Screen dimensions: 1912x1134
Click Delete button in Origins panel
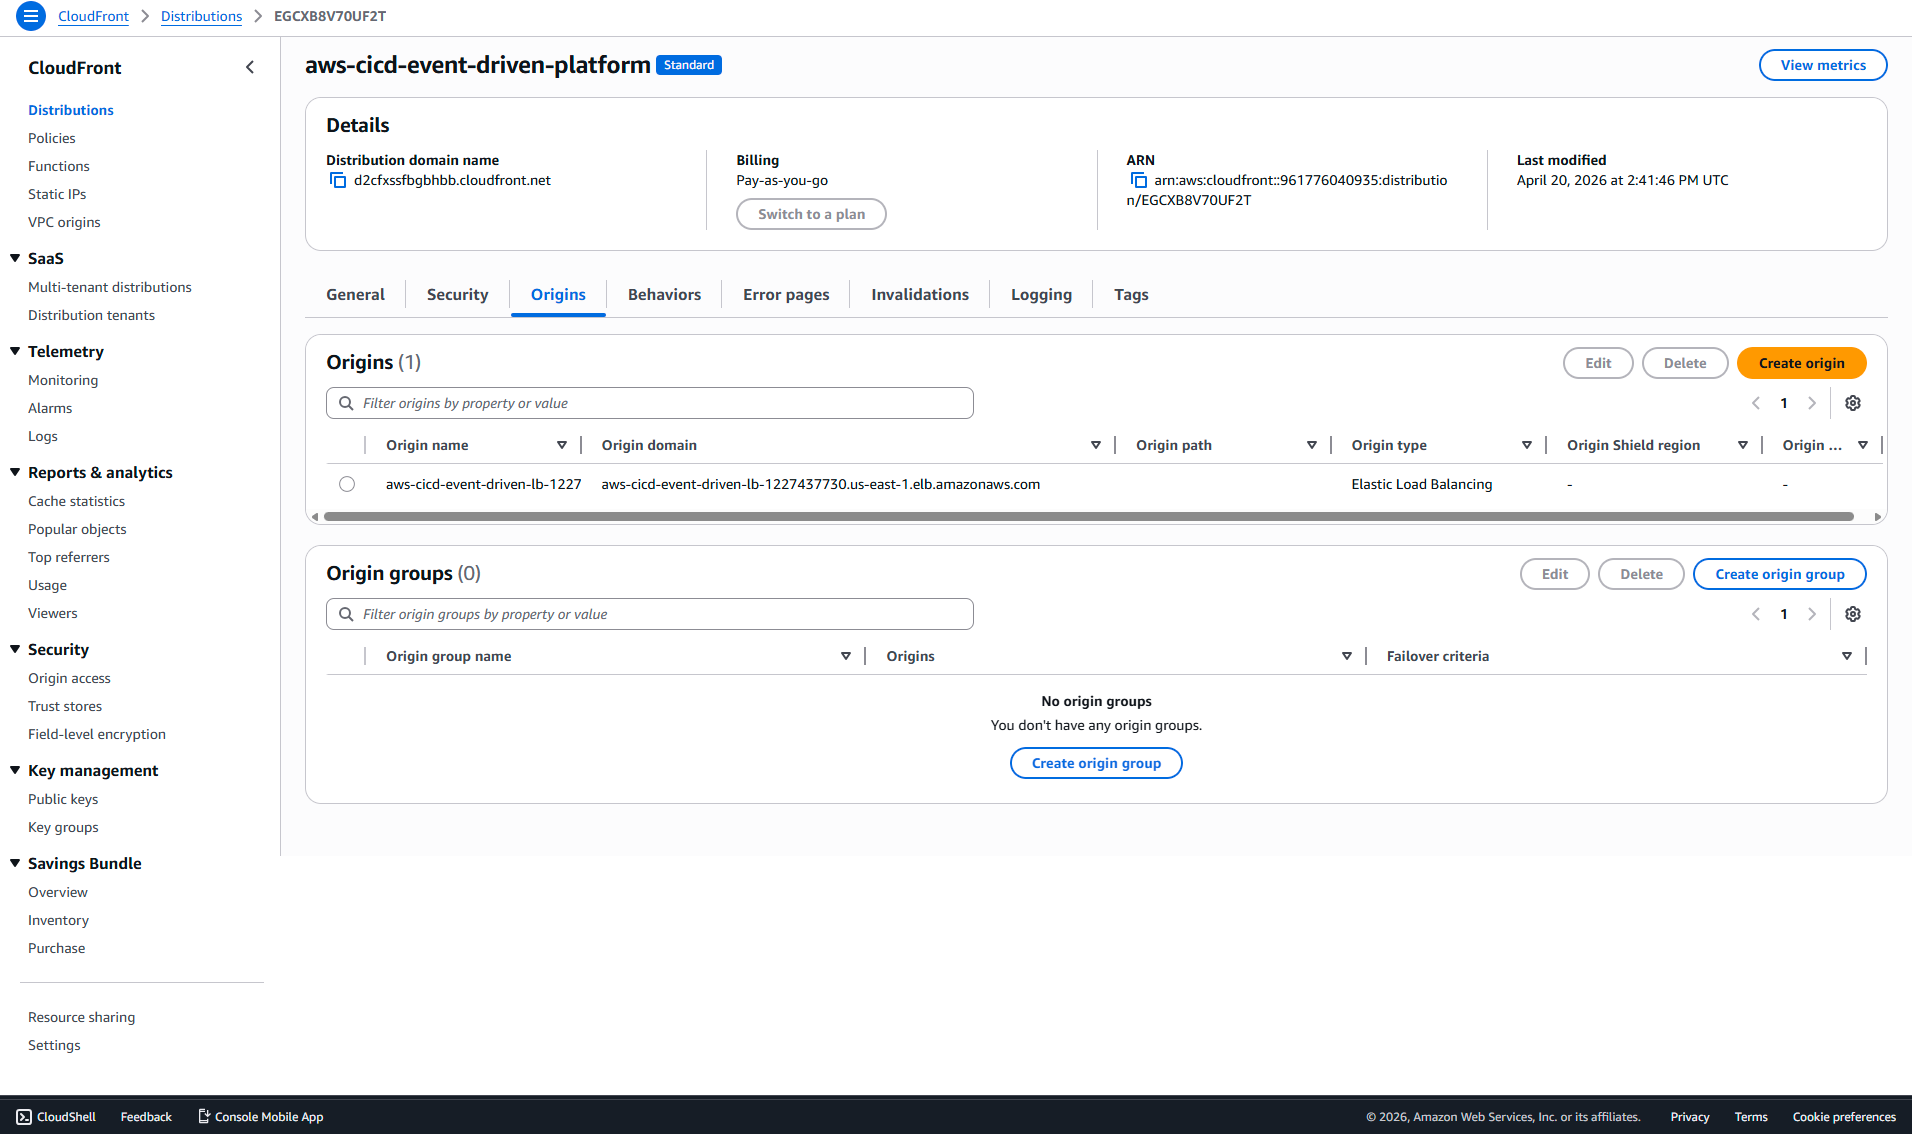(x=1685, y=363)
